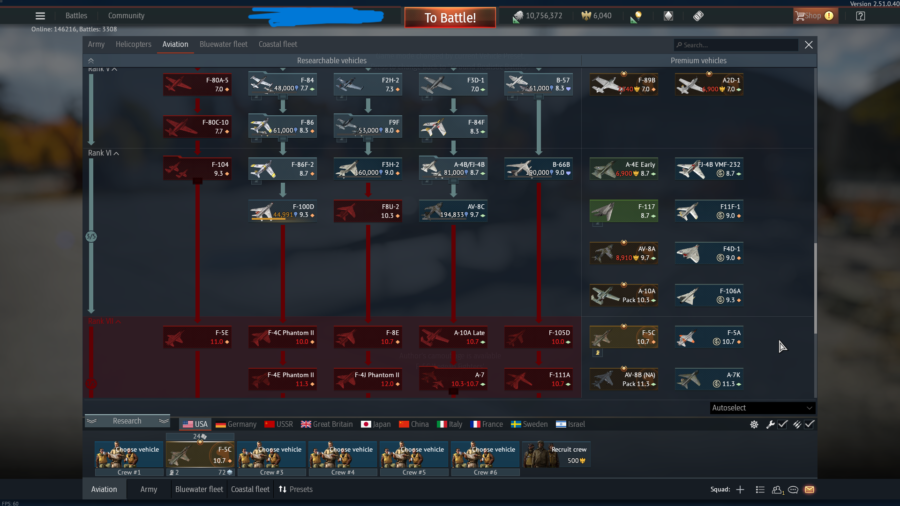Open the gear settings icon below Autoselect
This screenshot has height=506, width=900.
754,425
